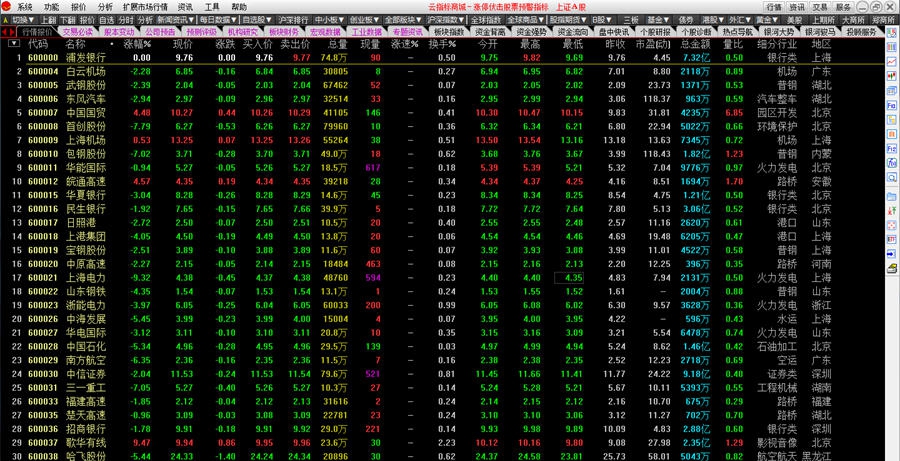Click the F10 icon in the right sidebar
This screenshot has width=900, height=461.
891,106
